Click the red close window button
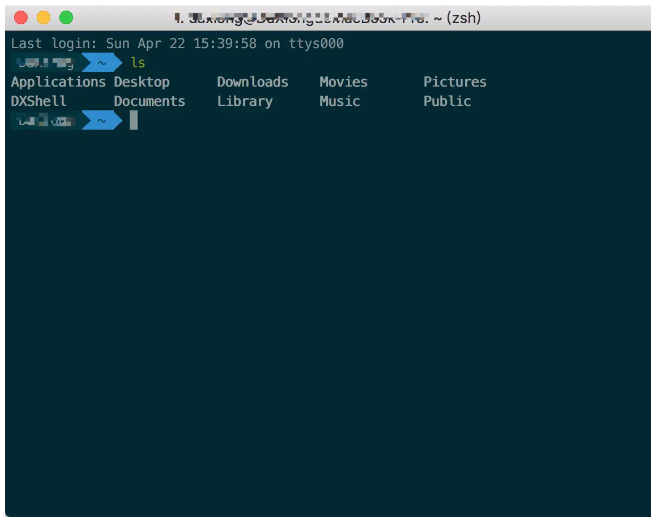 pos(21,18)
